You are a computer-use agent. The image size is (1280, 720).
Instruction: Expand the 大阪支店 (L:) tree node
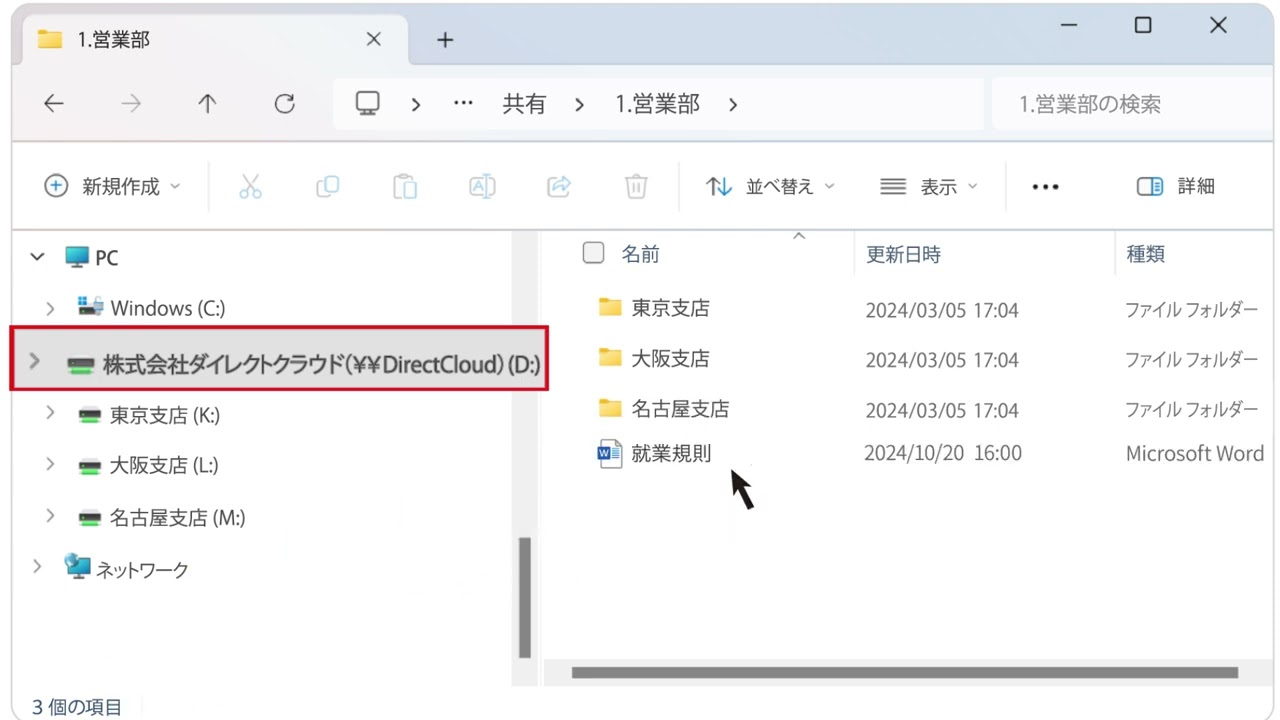pos(50,463)
